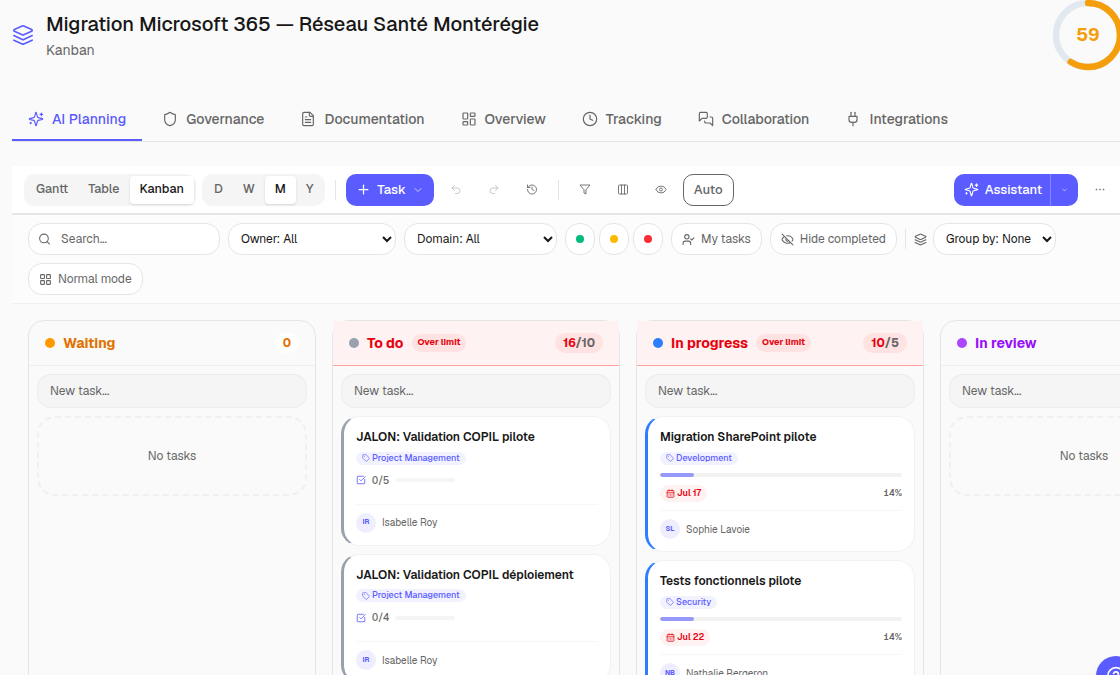Click the stacked layers icon near Group by
The image size is (1120, 675).
tap(921, 239)
